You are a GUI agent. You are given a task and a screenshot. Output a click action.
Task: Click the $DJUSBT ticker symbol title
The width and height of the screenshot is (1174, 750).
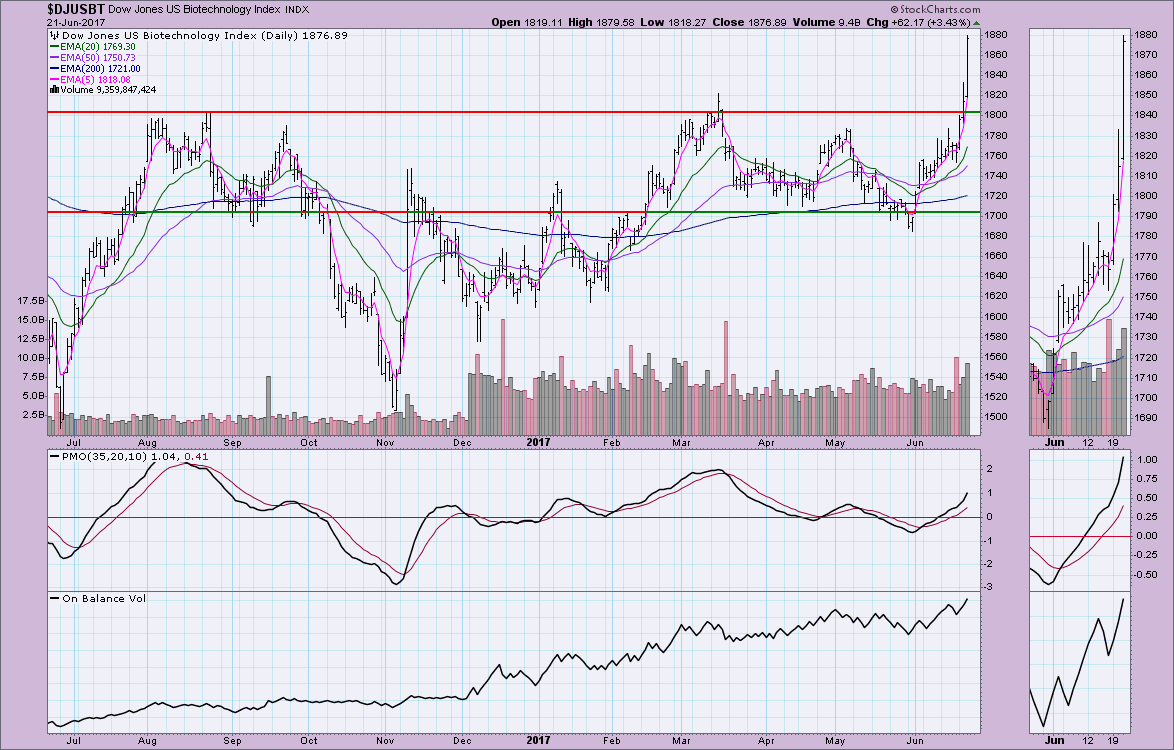click(x=76, y=9)
